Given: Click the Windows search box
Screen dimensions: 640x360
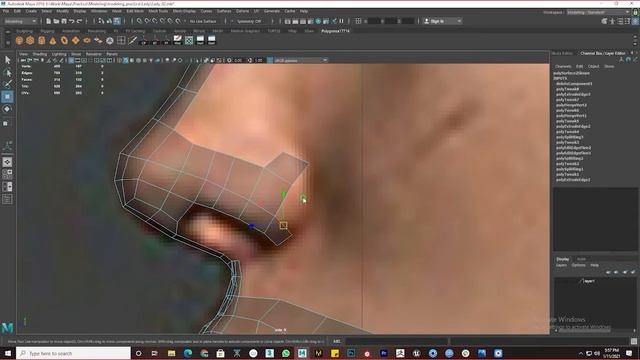Looking at the screenshot, I should (x=73, y=353).
